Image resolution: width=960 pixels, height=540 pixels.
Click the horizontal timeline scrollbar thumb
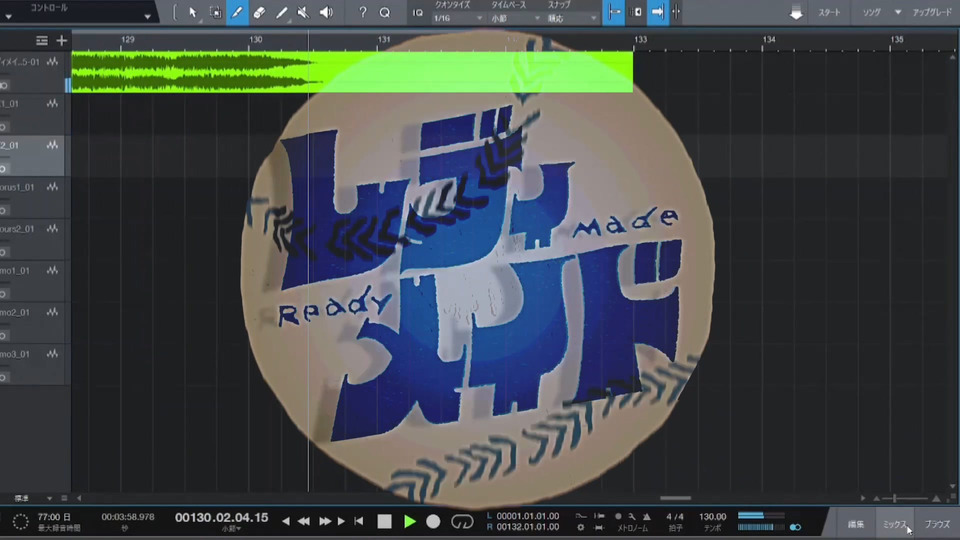click(675, 498)
